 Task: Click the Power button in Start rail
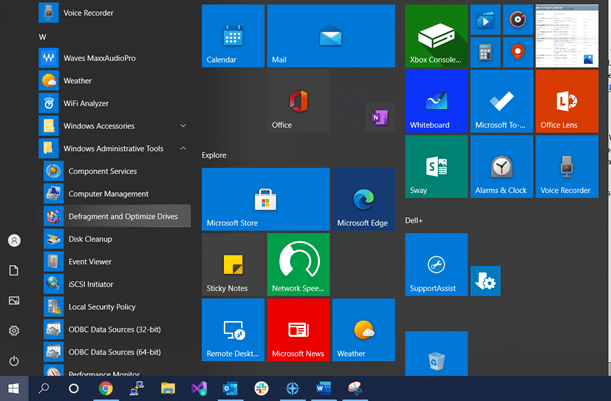[x=14, y=361]
